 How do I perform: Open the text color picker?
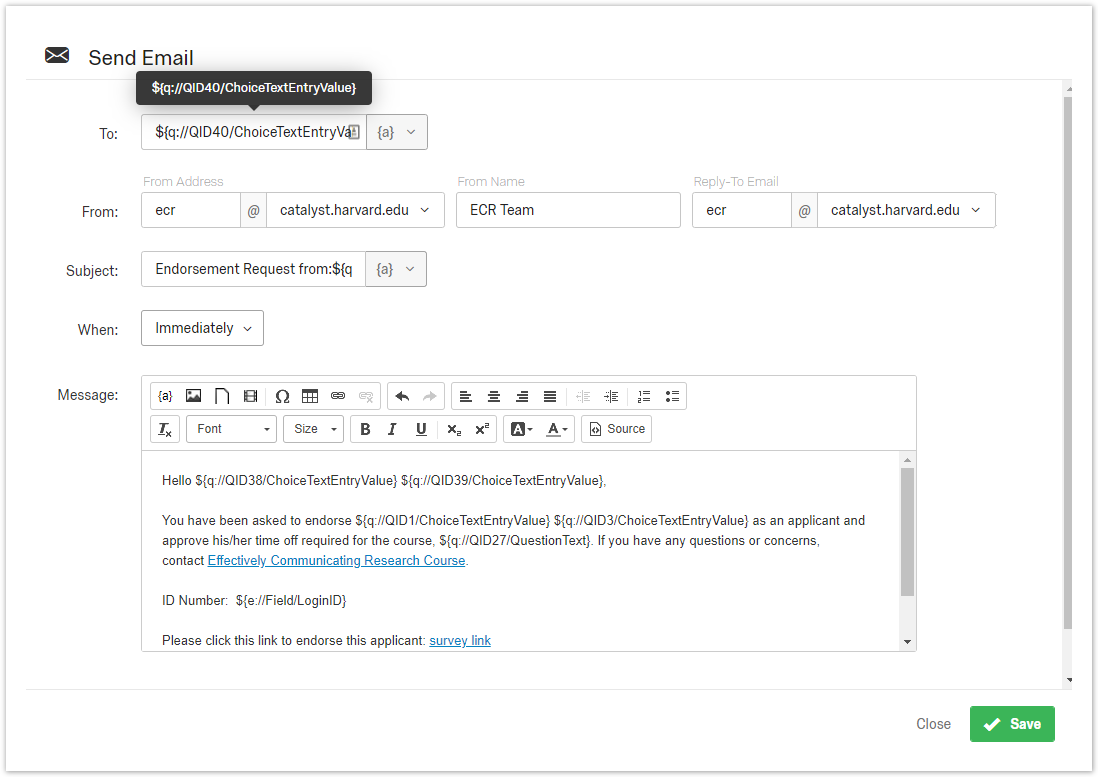click(557, 429)
